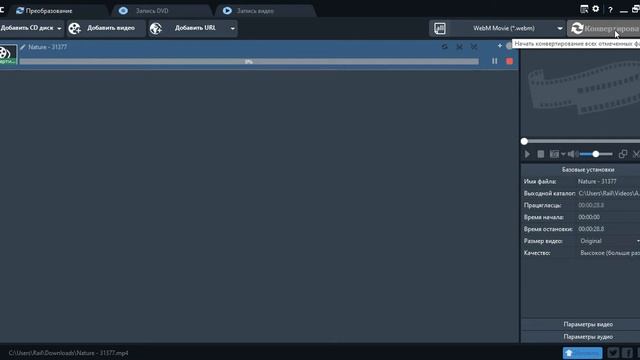The width and height of the screenshot is (640, 360).
Task: Click the effects crop icon in the Nature row
Action: click(474, 47)
